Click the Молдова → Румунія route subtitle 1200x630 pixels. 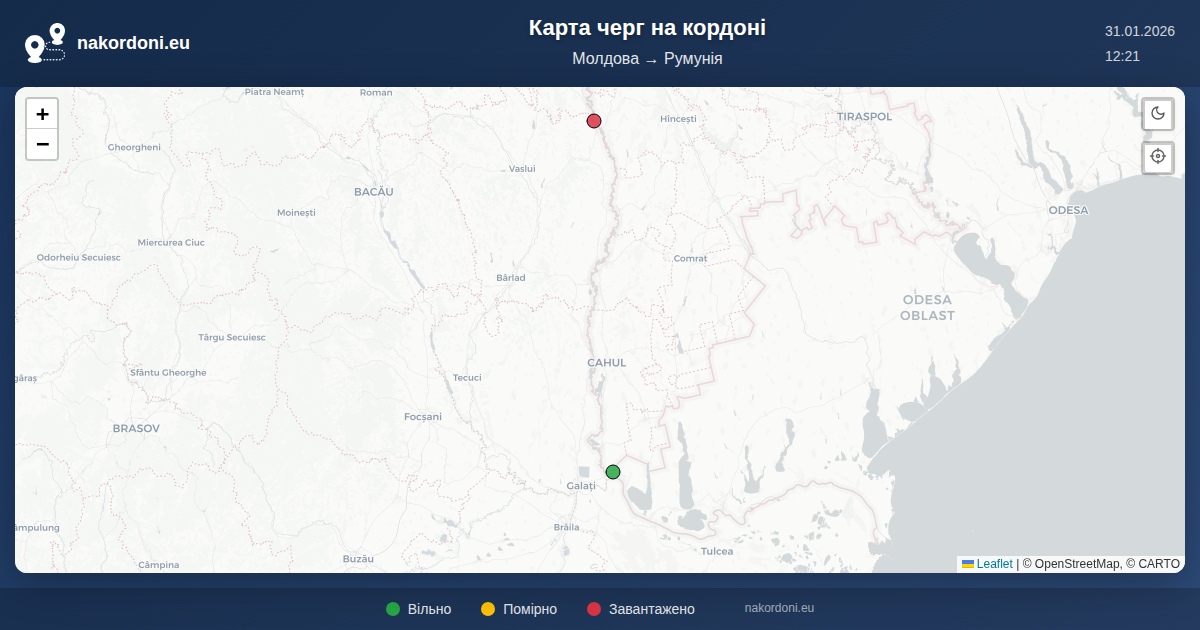647,59
